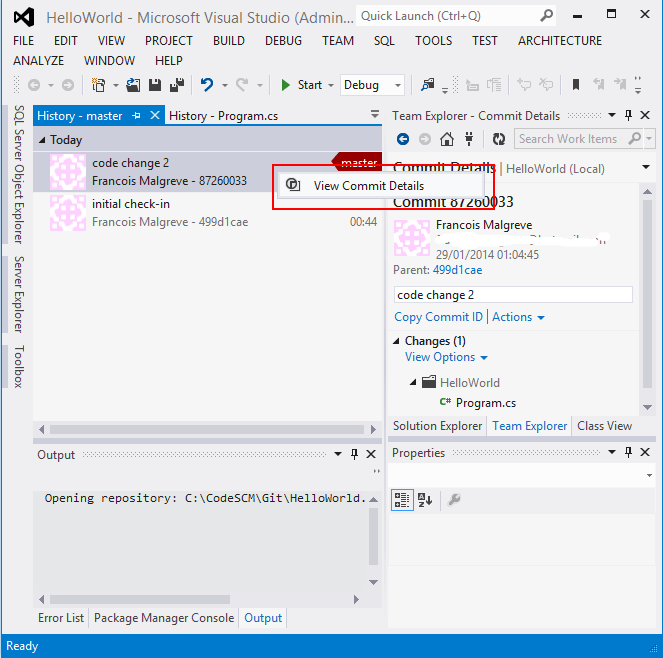The height and width of the screenshot is (658, 663).
Task: Open the Commit Details page dropdown arrow
Action: 646,167
